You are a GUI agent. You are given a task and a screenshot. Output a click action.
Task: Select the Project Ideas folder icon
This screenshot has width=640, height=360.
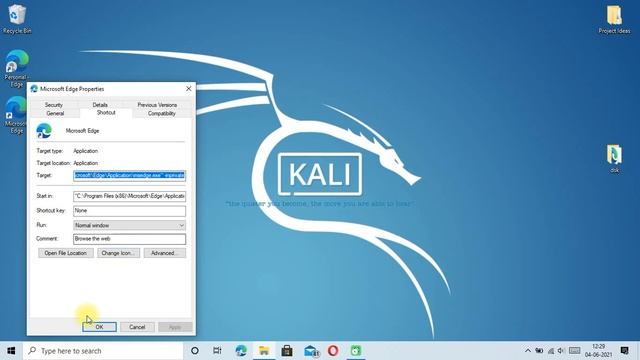(x=614, y=19)
